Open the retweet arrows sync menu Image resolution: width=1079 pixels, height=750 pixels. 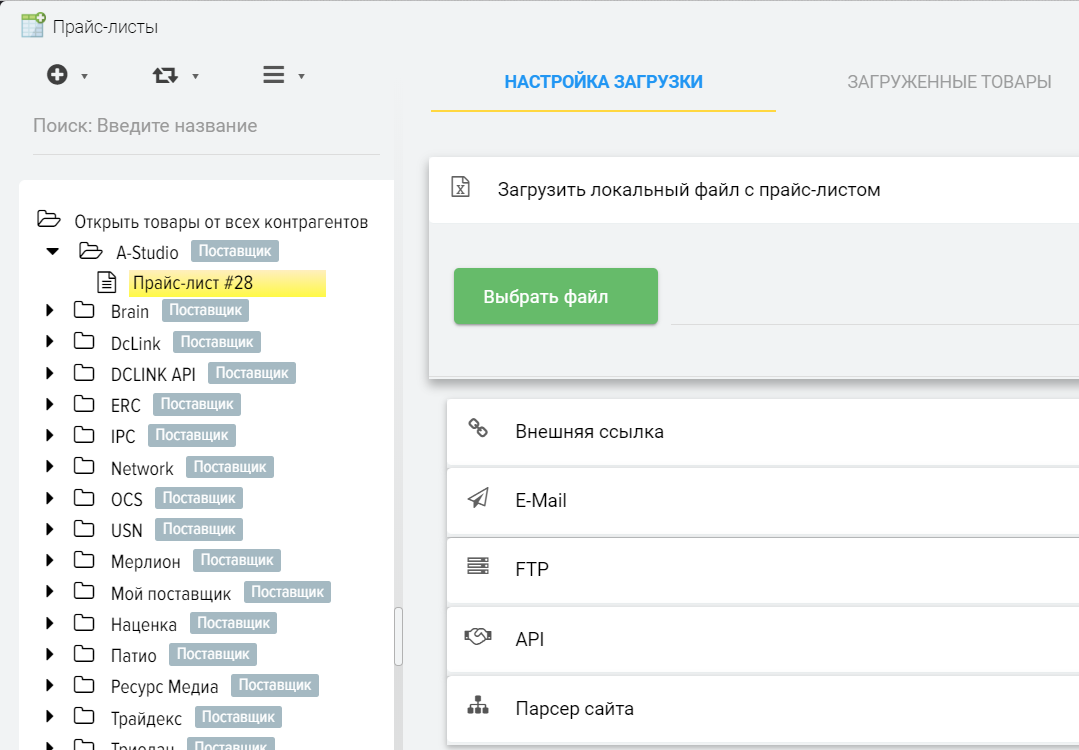165,75
